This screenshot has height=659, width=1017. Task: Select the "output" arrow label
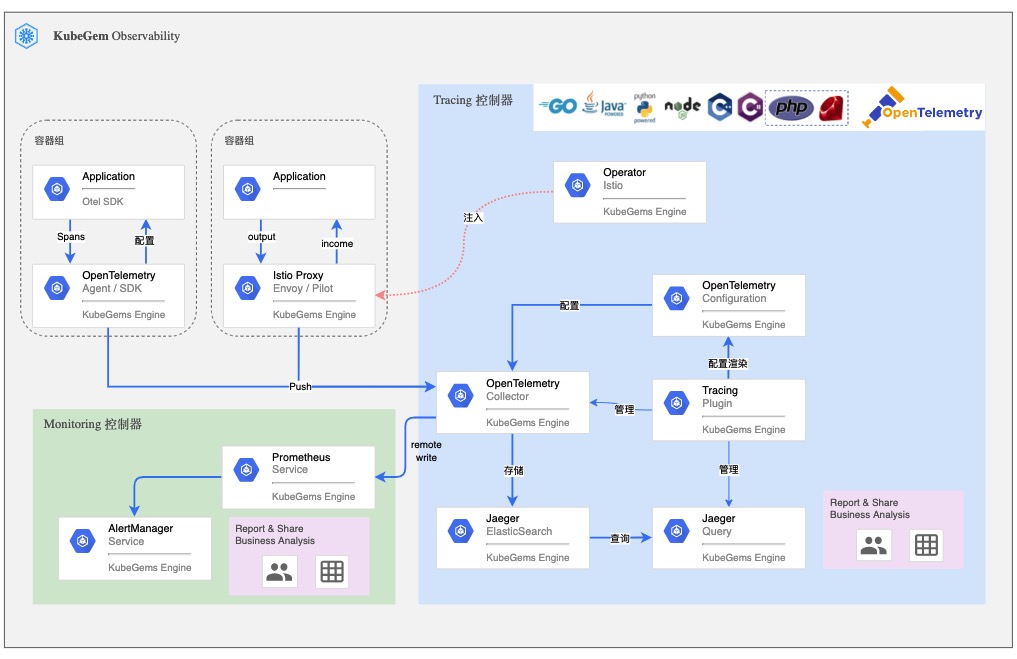click(x=261, y=237)
